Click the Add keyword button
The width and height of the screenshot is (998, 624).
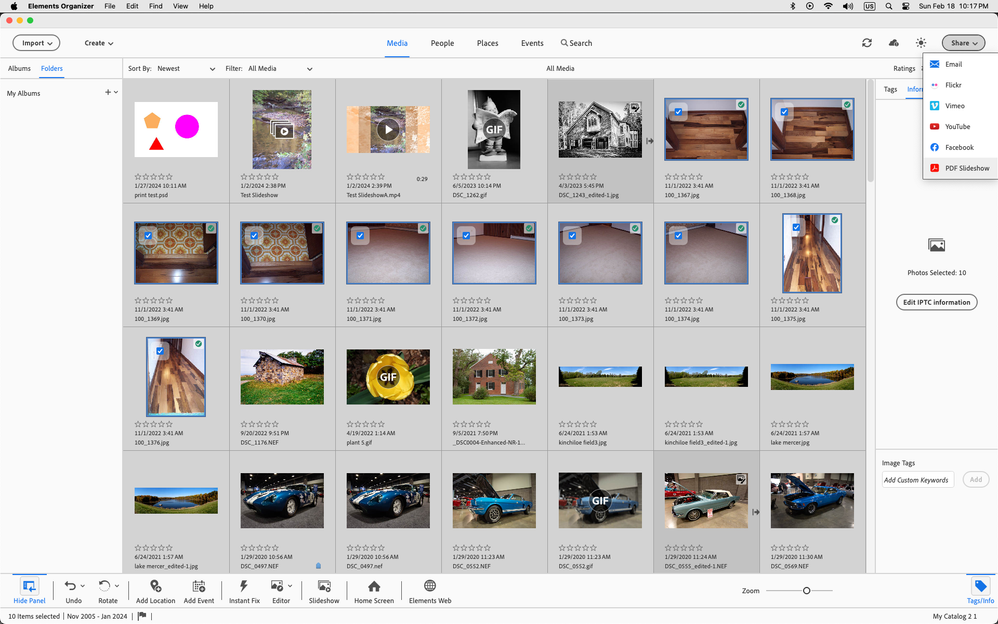(976, 479)
